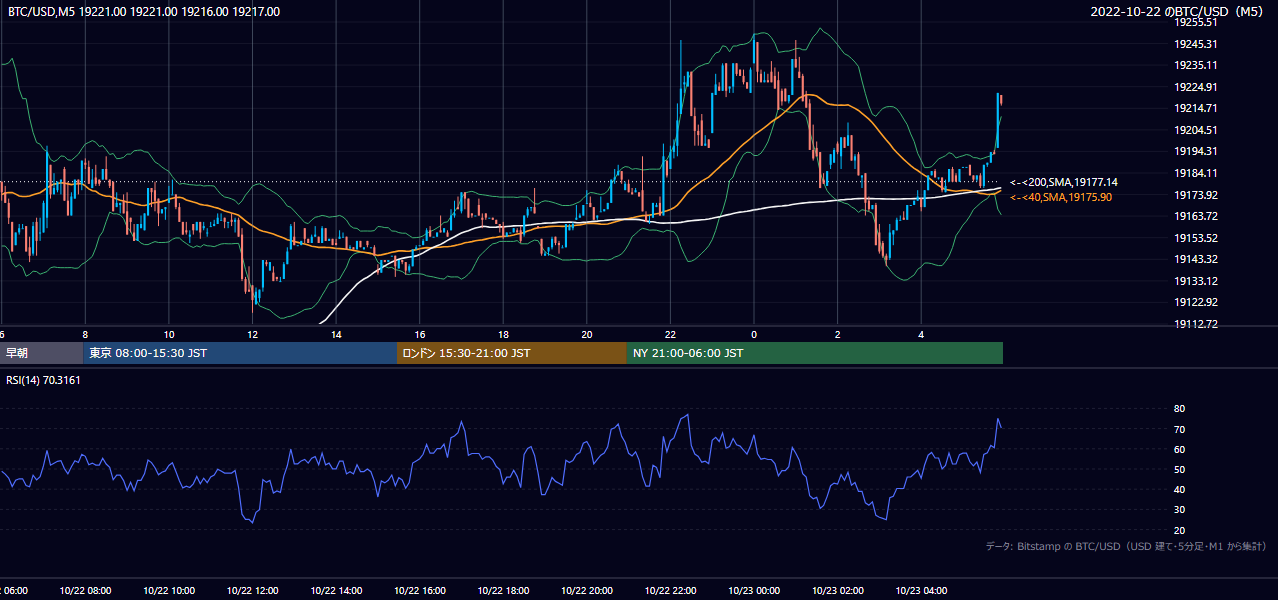Click hour label 18 under the price chart
Viewport: 1278px width, 600px height.
pos(504,335)
